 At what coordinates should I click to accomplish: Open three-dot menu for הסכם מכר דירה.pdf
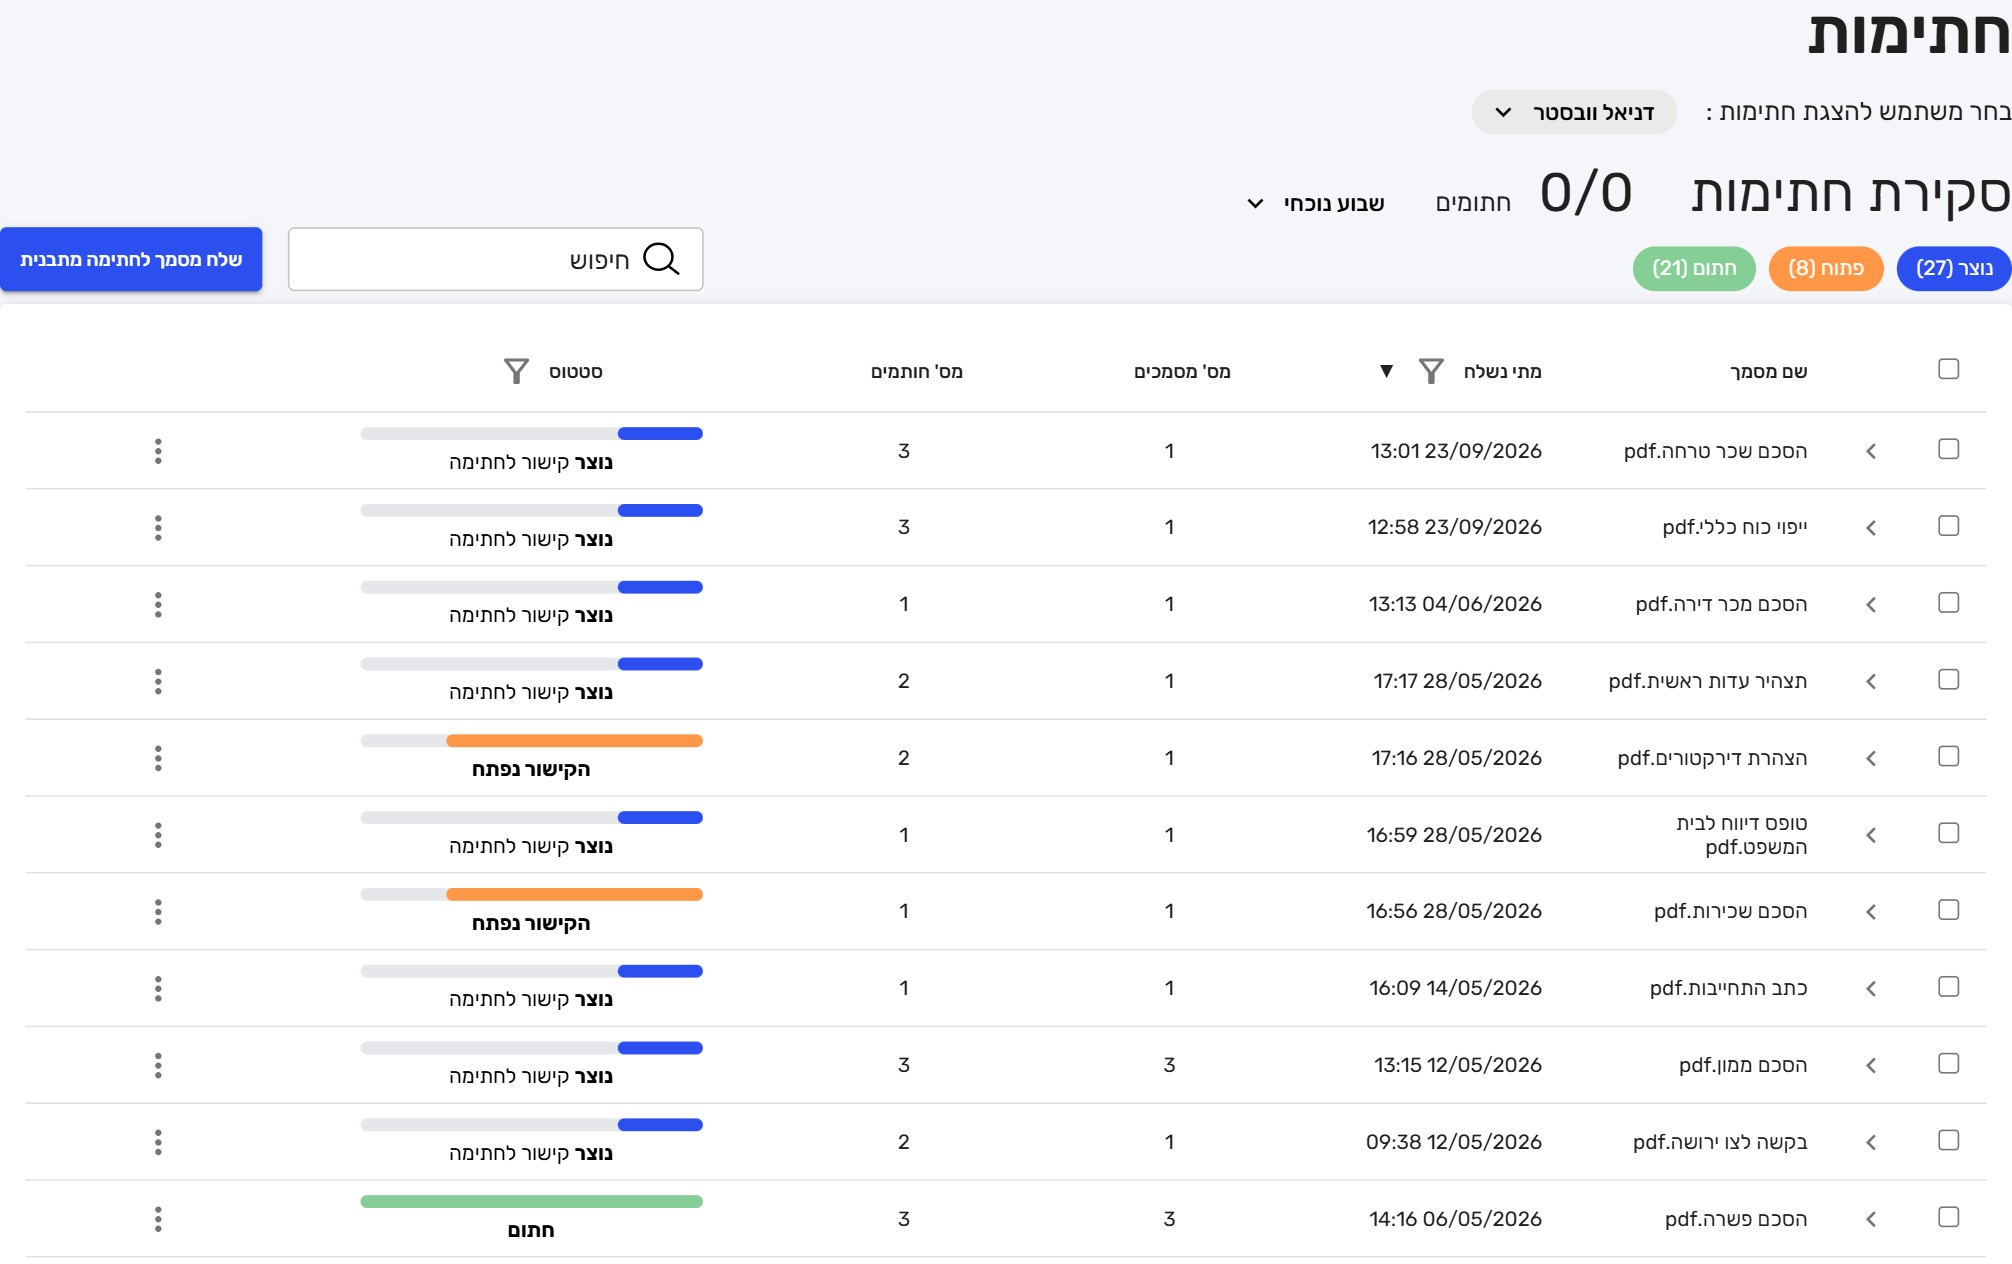158,604
